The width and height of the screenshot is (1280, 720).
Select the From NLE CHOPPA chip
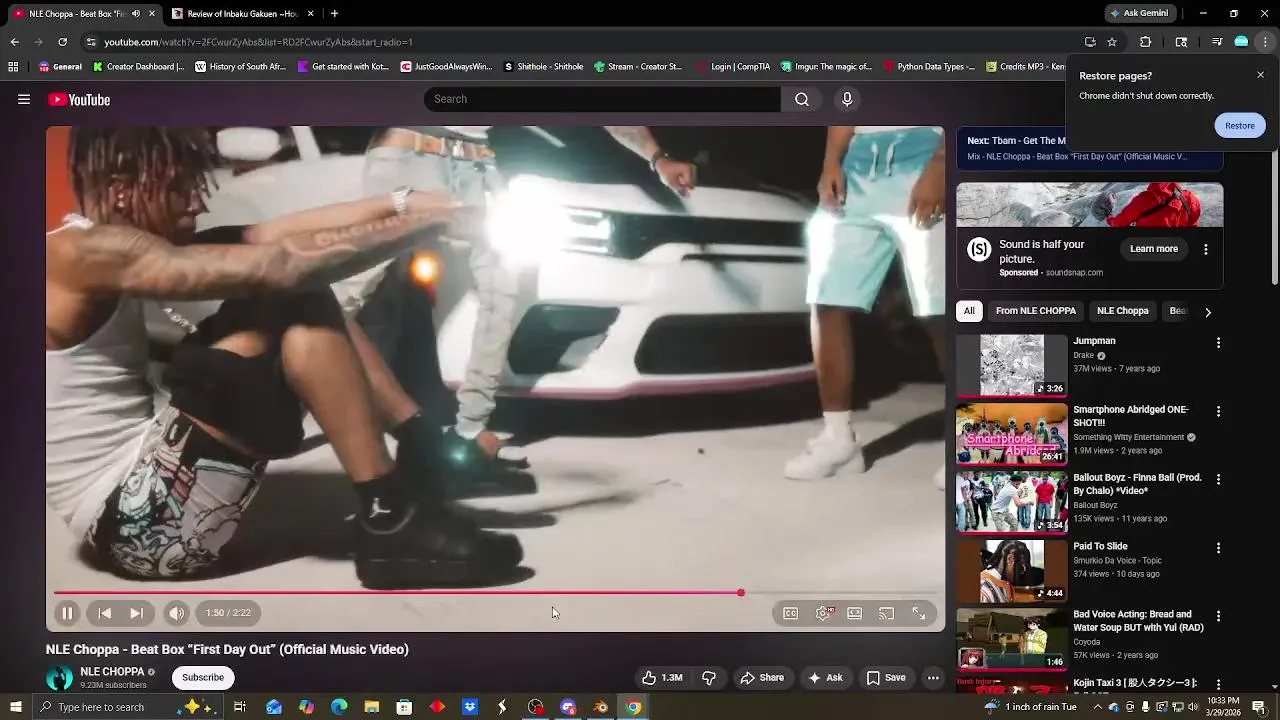1035,311
